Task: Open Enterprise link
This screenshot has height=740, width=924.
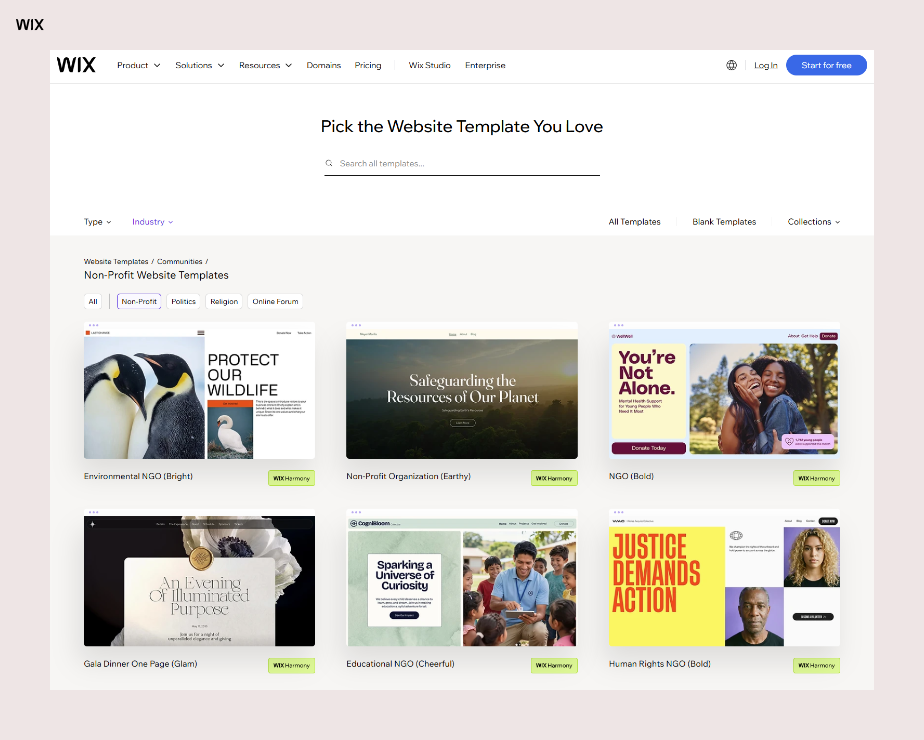Action: coord(485,65)
